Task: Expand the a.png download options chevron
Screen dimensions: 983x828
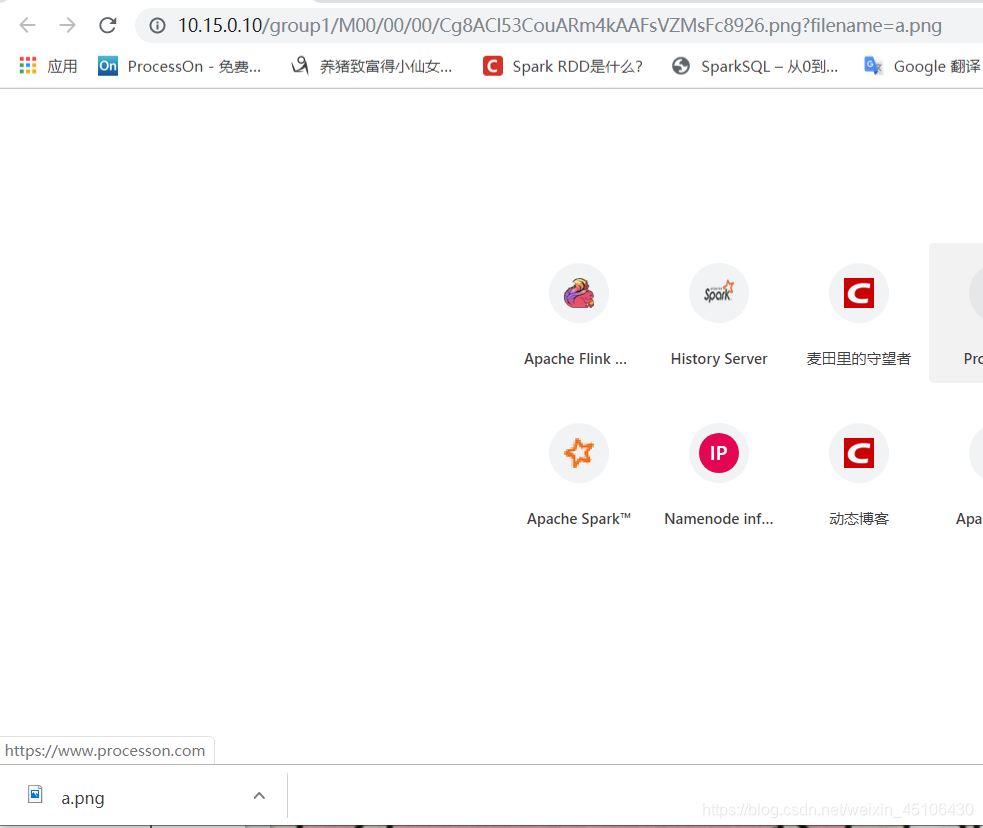Action: (x=259, y=795)
